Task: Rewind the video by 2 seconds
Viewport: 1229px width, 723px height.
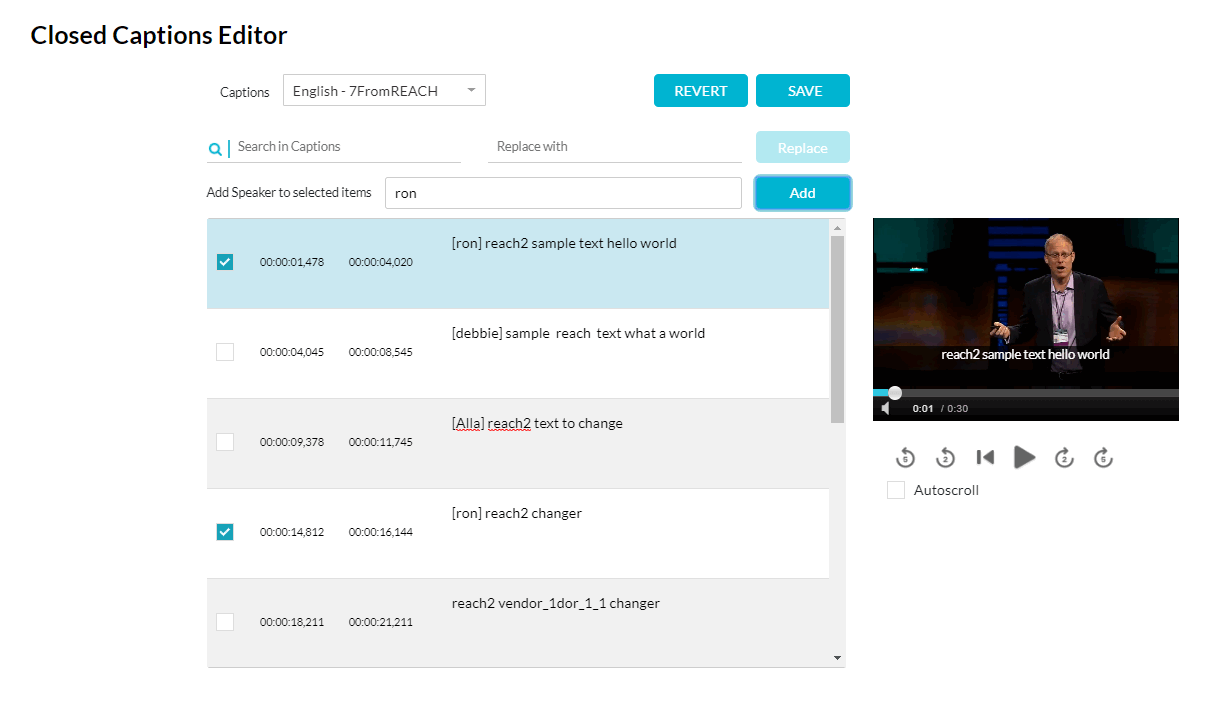Action: [x=944, y=458]
